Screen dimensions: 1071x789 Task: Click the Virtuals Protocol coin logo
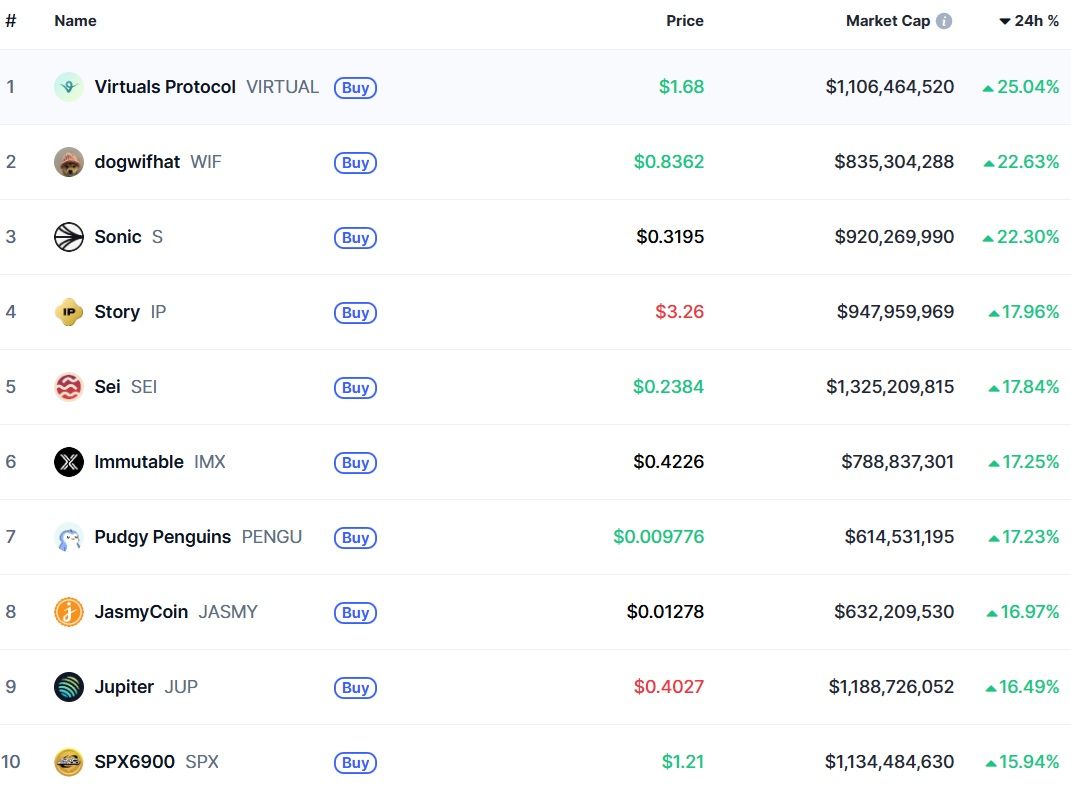click(68, 87)
